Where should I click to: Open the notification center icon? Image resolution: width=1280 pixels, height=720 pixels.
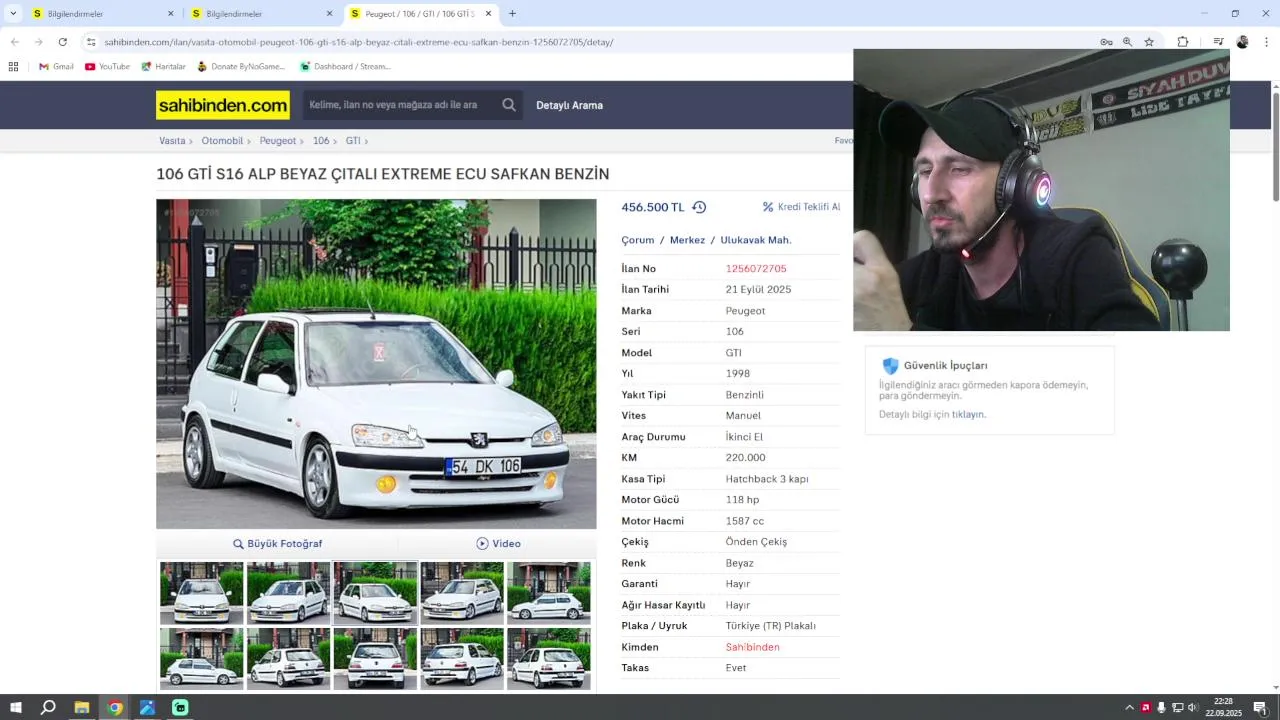(x=1262, y=708)
